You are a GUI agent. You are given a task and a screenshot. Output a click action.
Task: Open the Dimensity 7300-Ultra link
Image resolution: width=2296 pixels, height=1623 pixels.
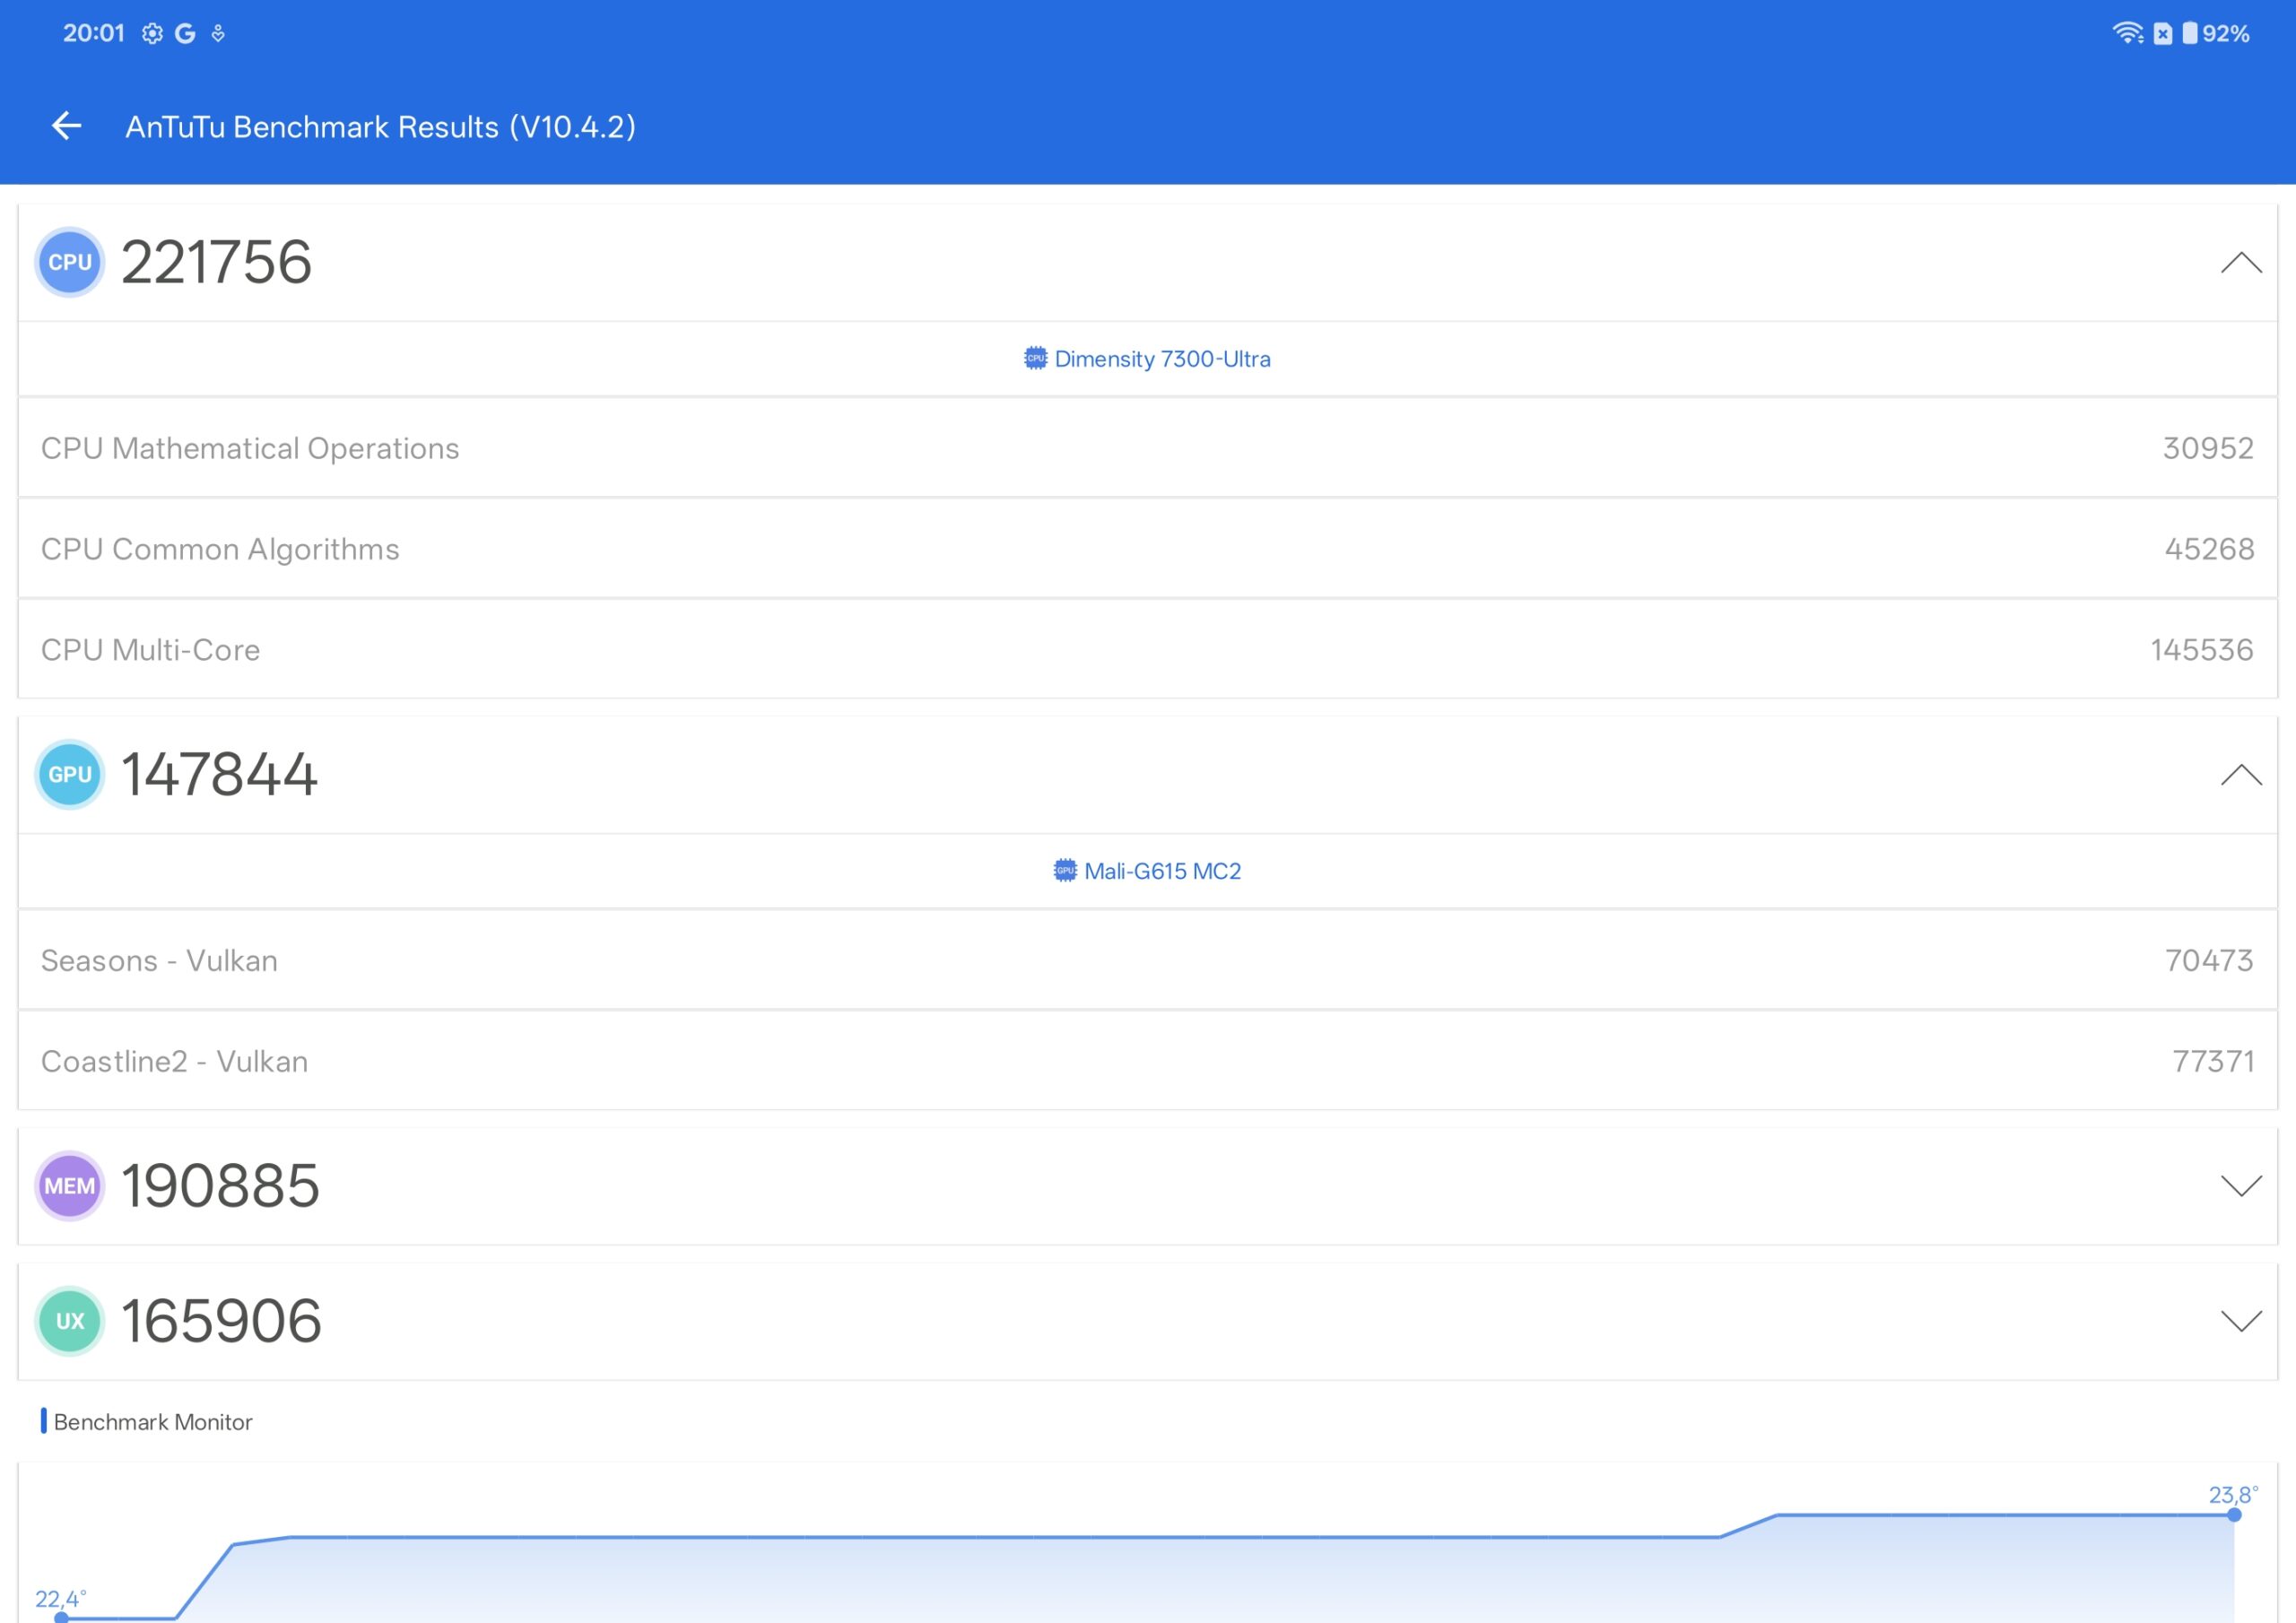(1162, 359)
